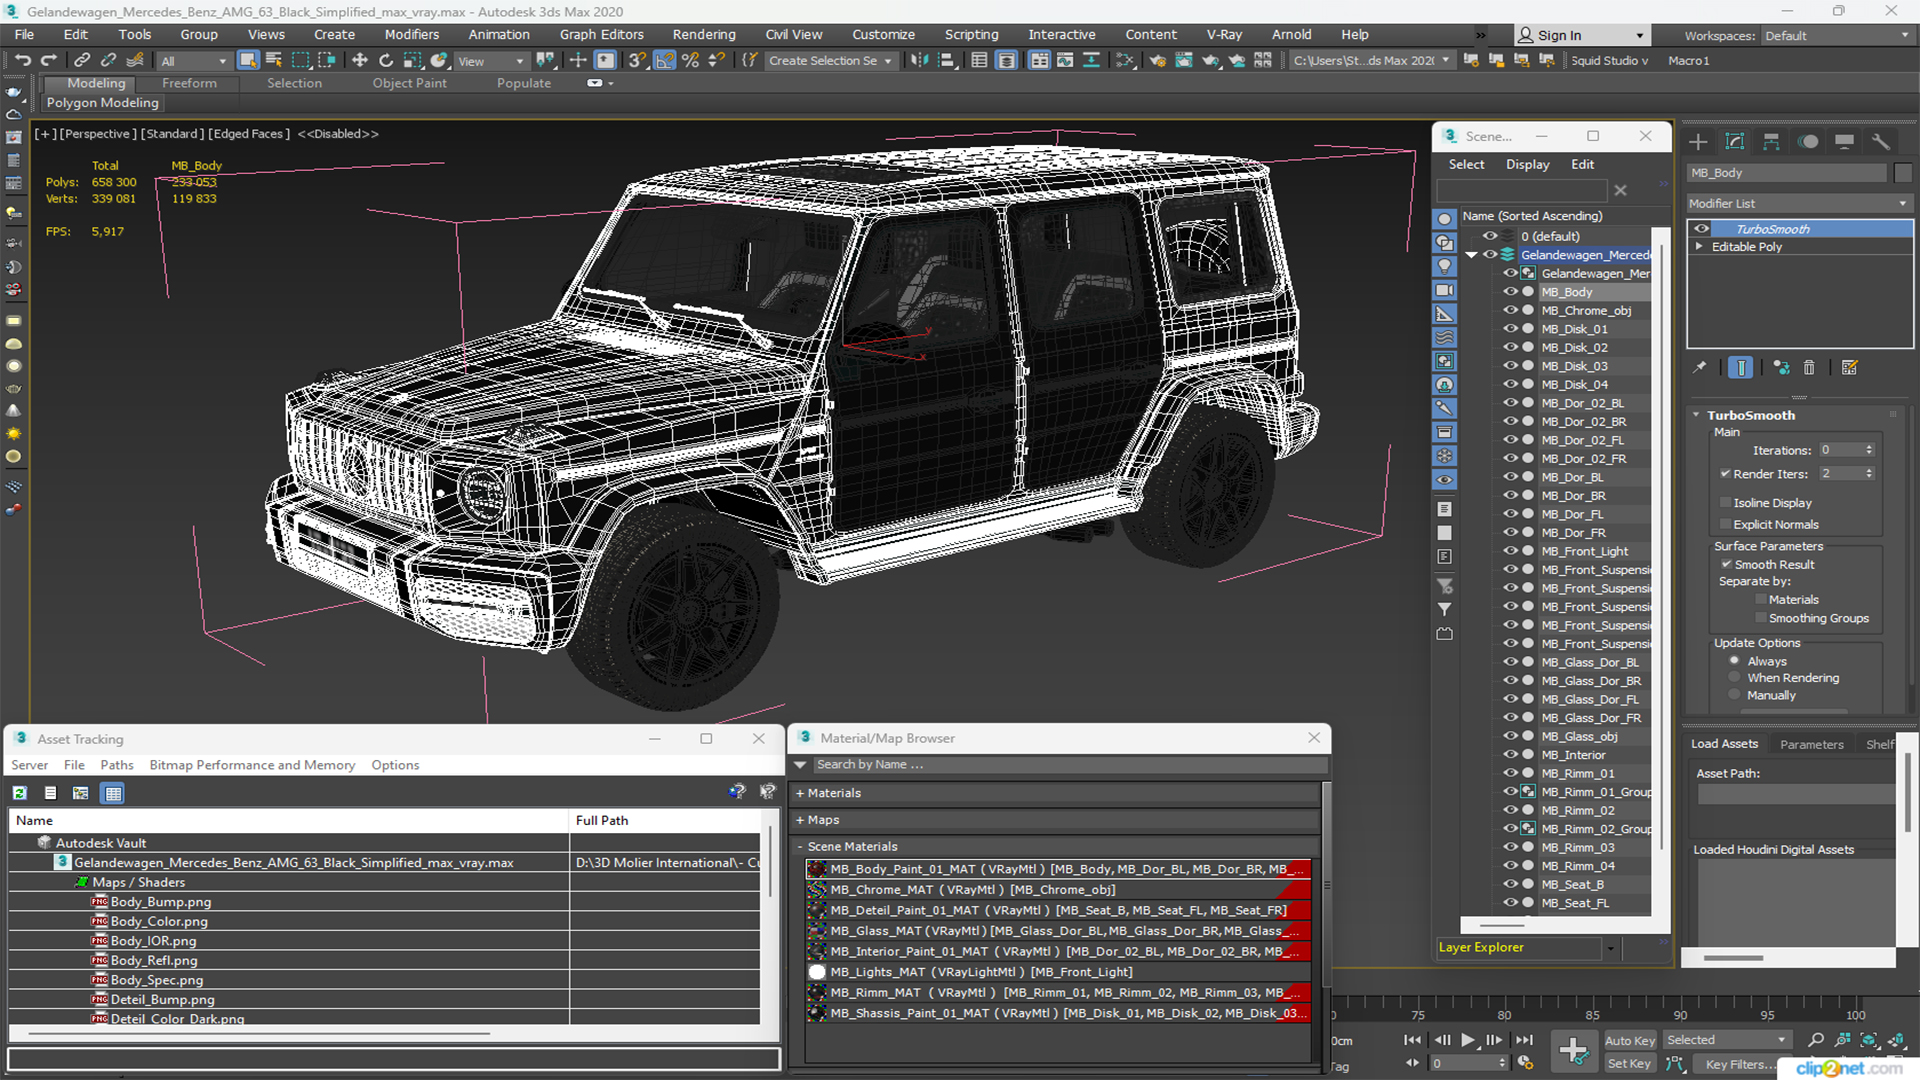
Task: Enable Explicit Normals checkbox
Action: click(1725, 525)
